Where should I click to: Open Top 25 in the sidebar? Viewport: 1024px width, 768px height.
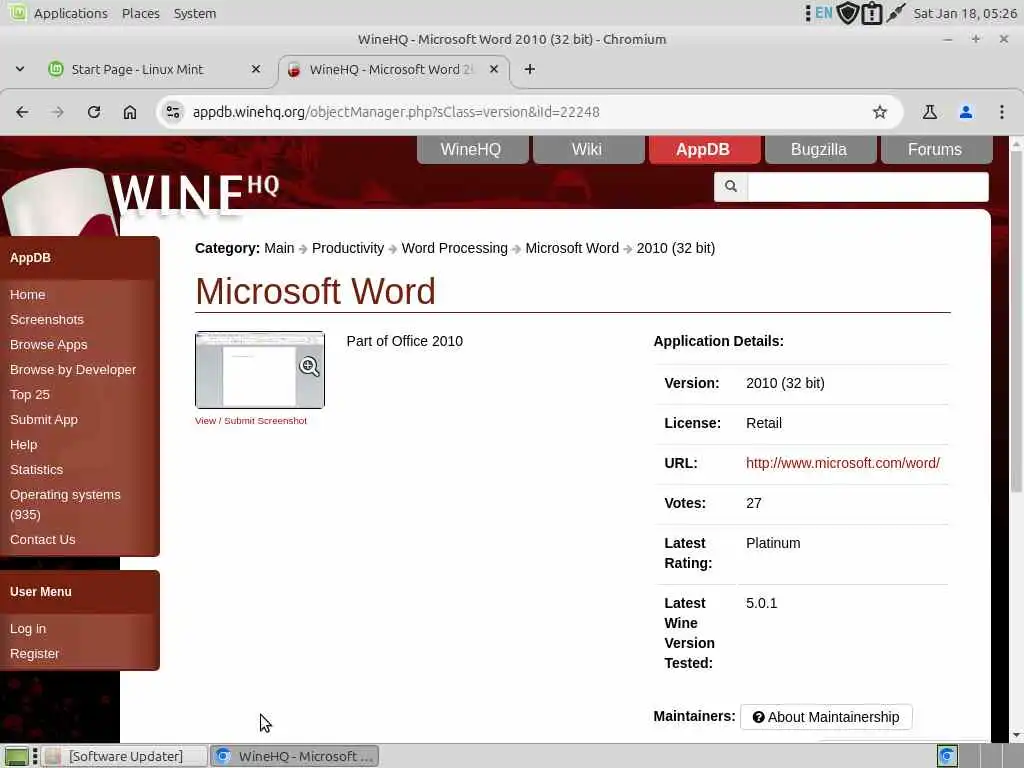(x=29, y=395)
